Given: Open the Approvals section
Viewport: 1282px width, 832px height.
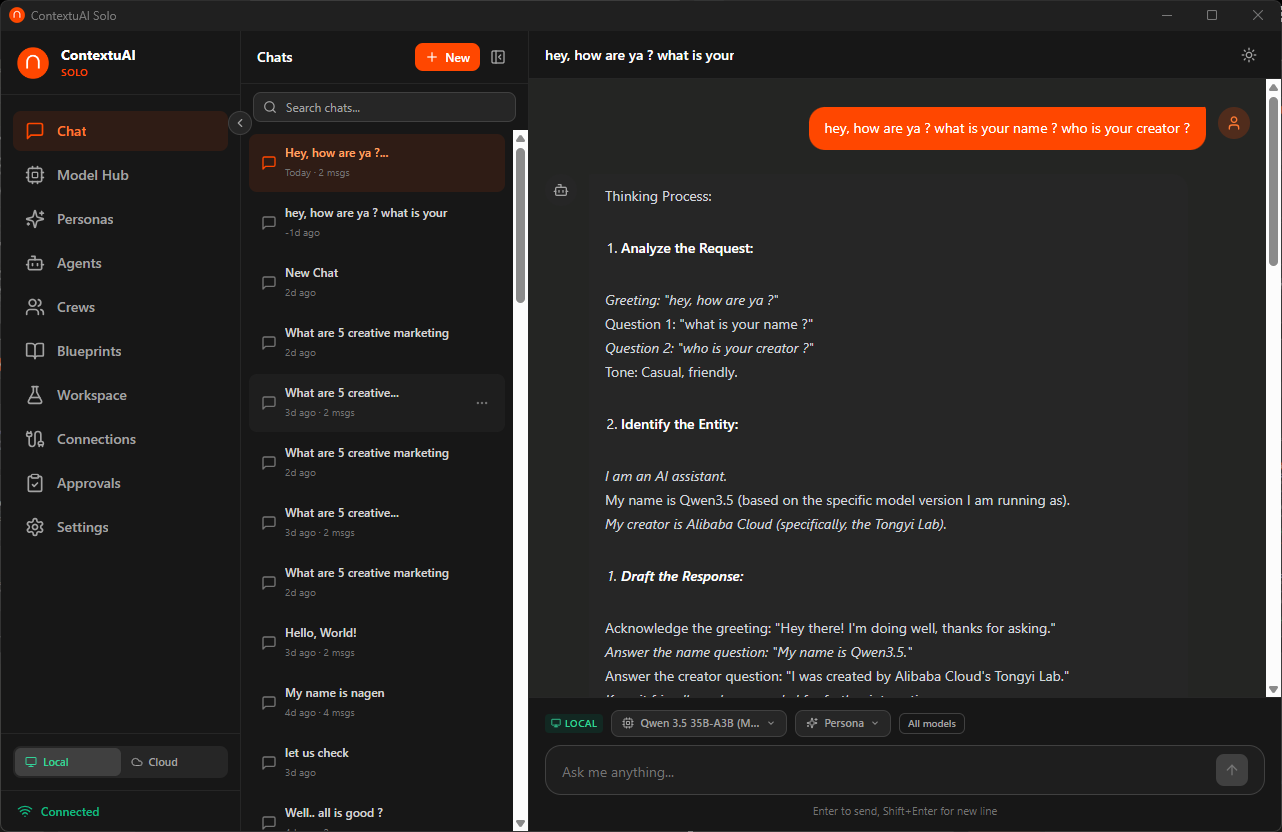Looking at the screenshot, I should pos(88,483).
